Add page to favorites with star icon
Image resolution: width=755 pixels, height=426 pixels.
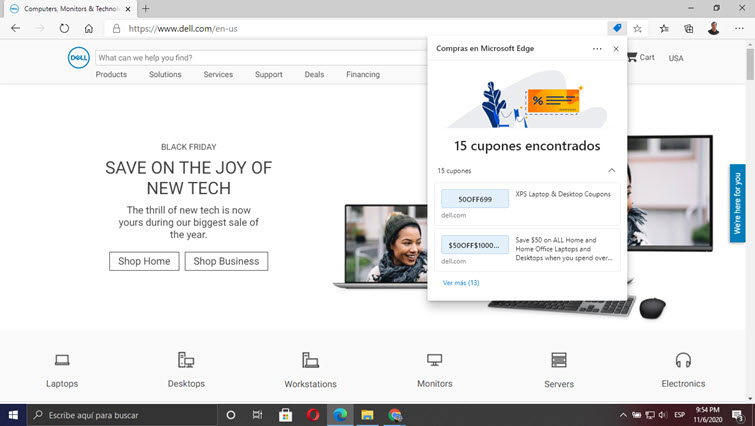(637, 29)
